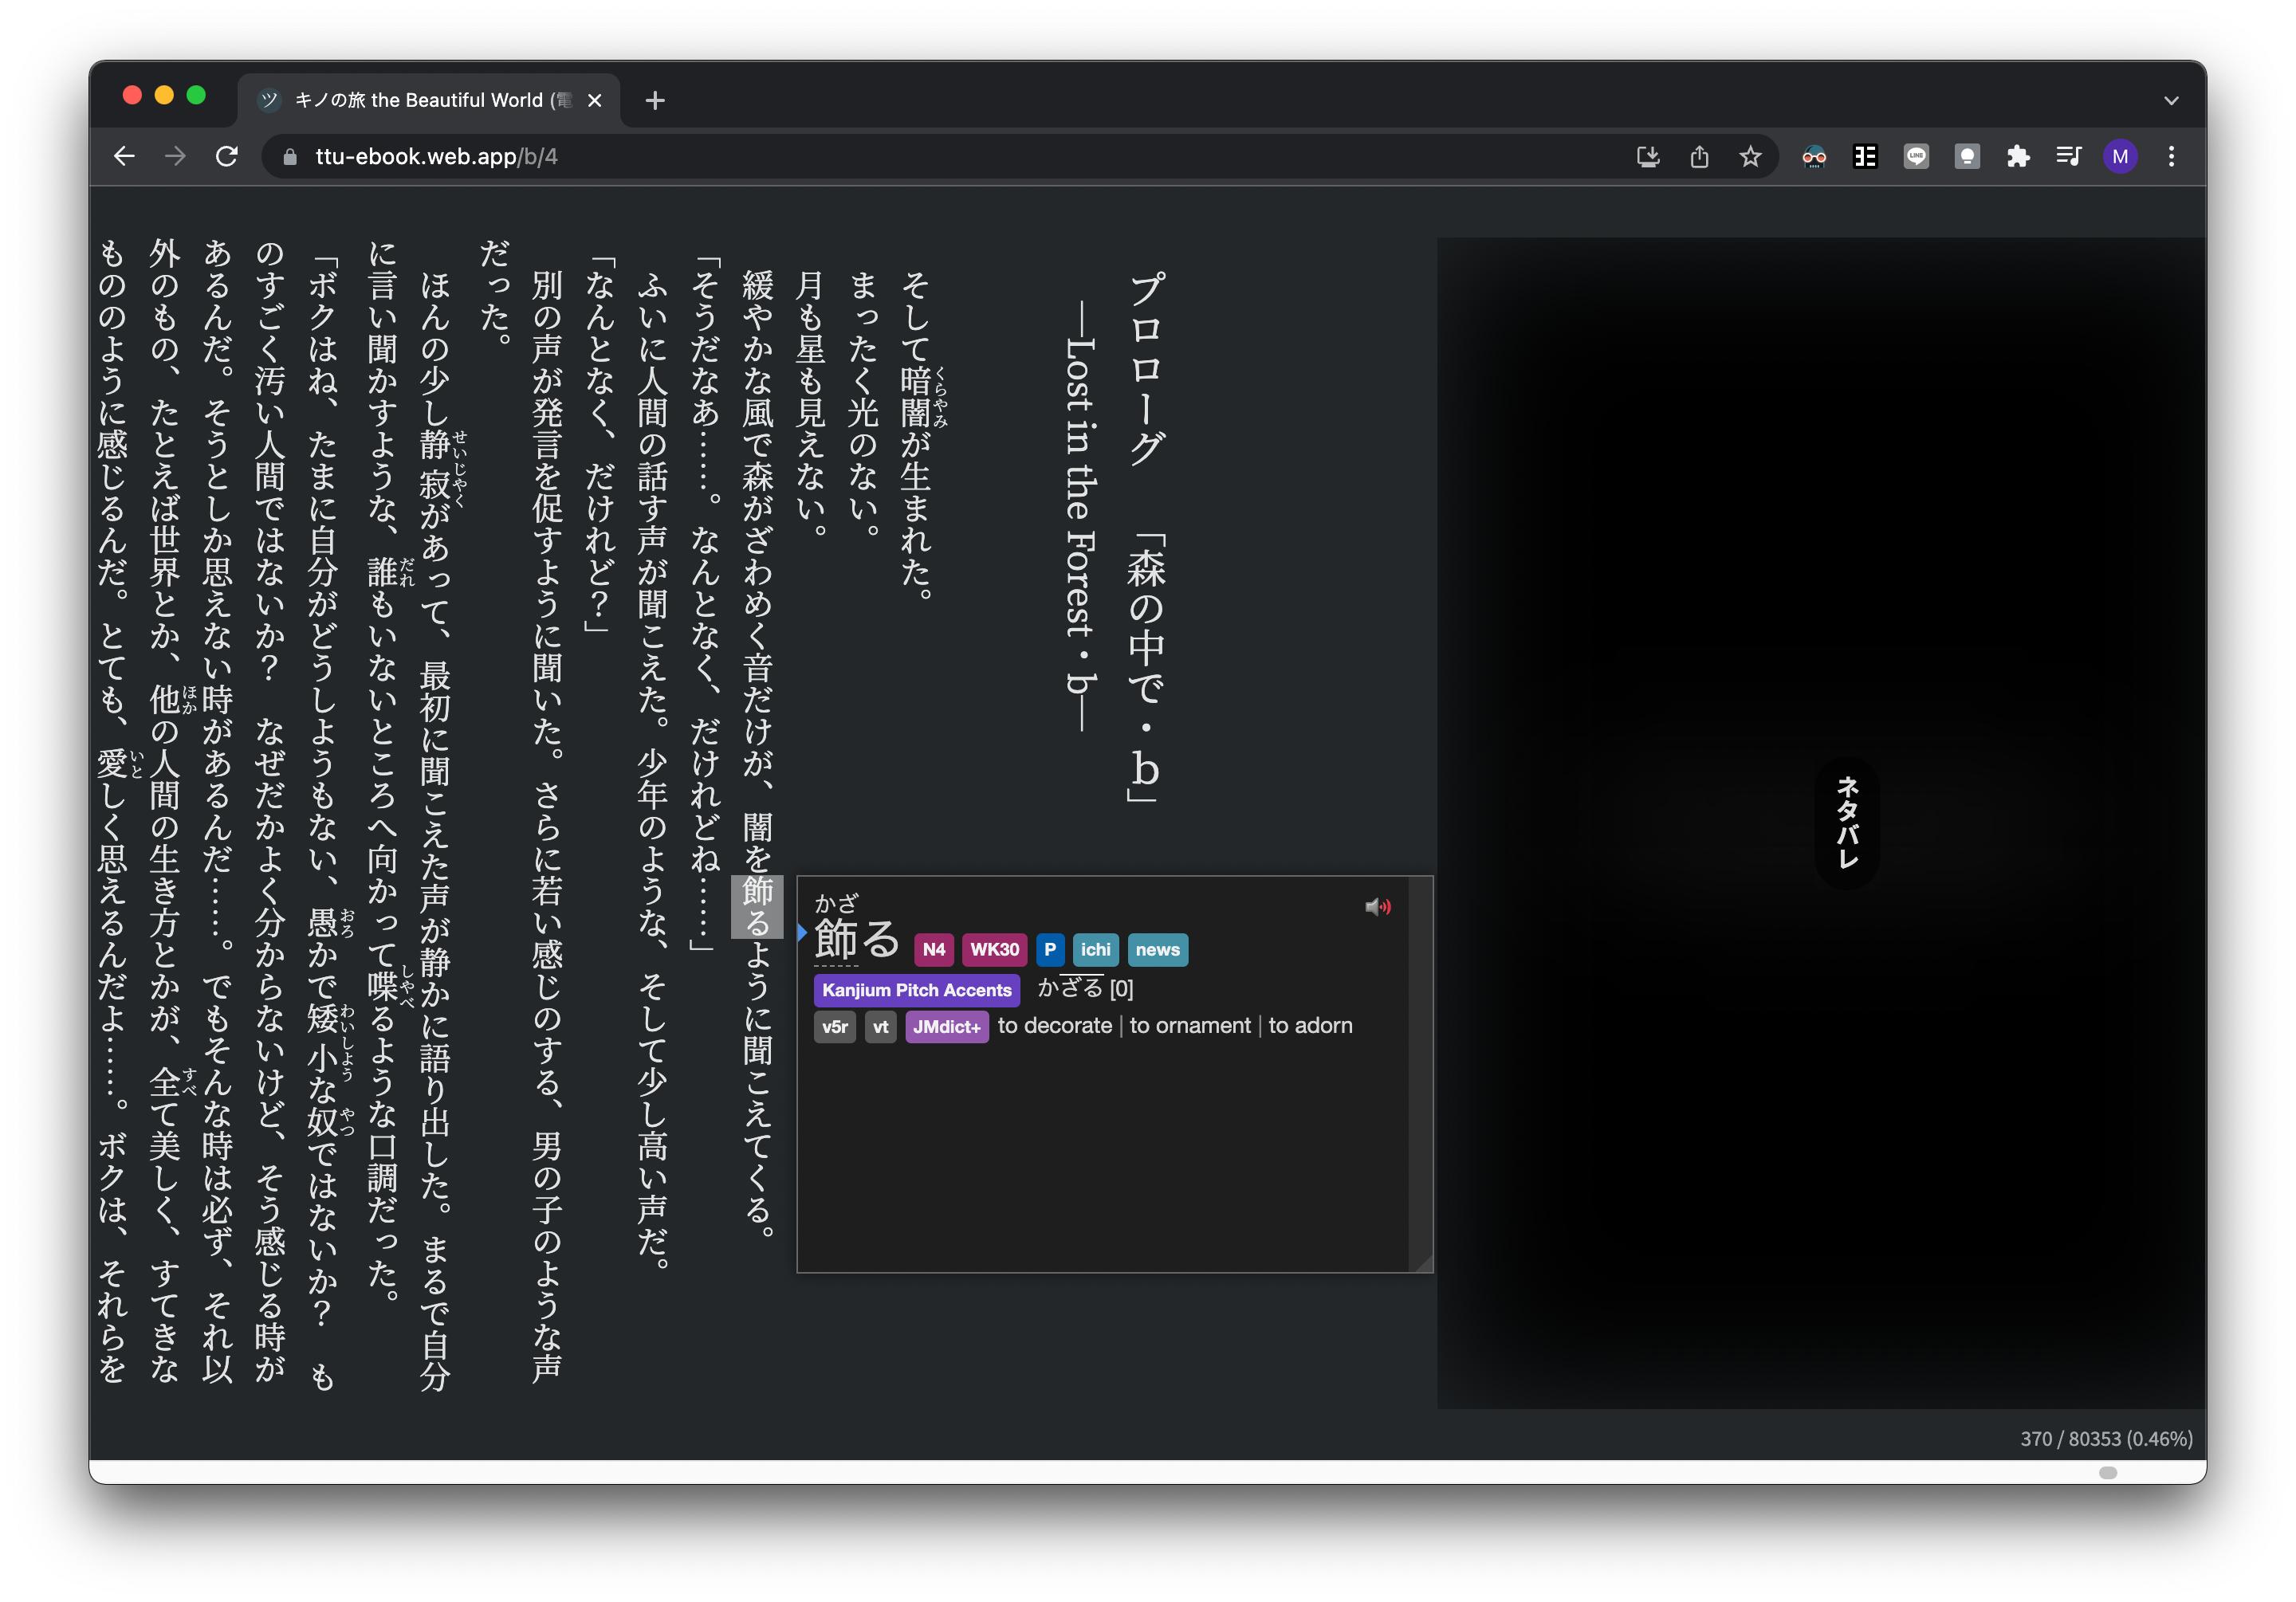Play audio for 飾る in popup
This screenshot has height=1602, width=2296.
(x=1378, y=907)
